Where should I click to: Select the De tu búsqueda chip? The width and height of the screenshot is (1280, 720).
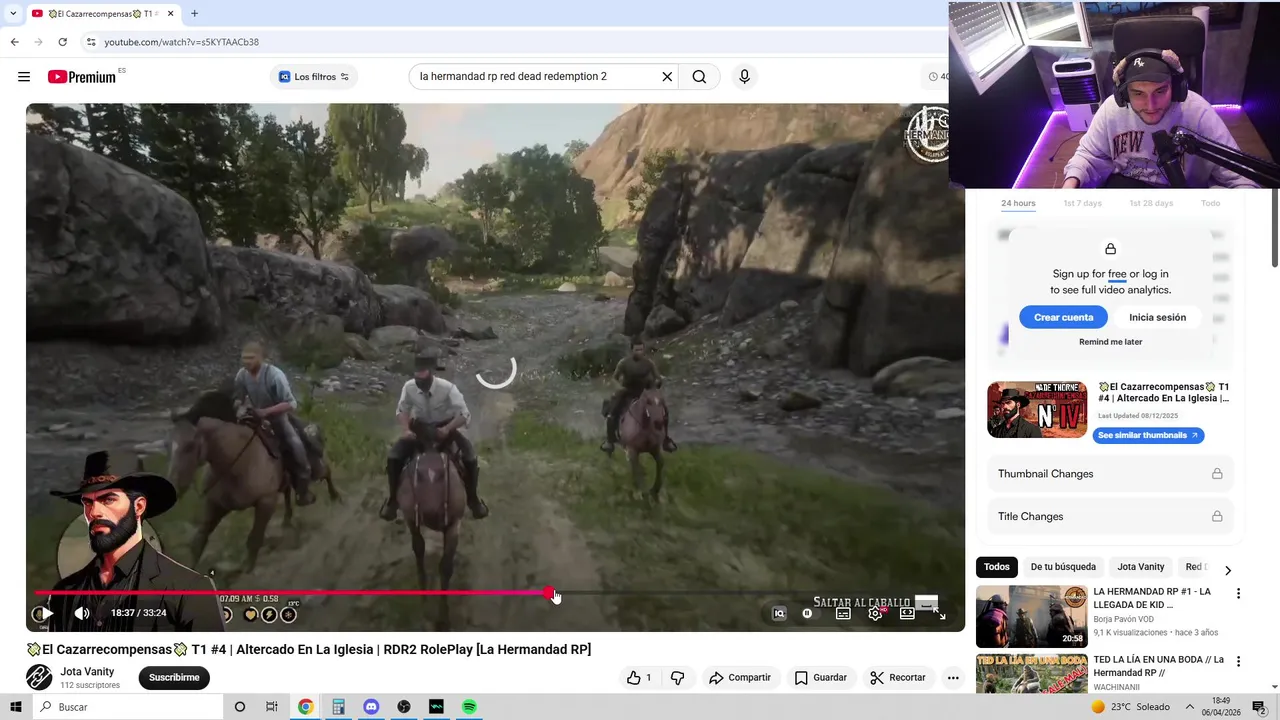coord(1063,567)
